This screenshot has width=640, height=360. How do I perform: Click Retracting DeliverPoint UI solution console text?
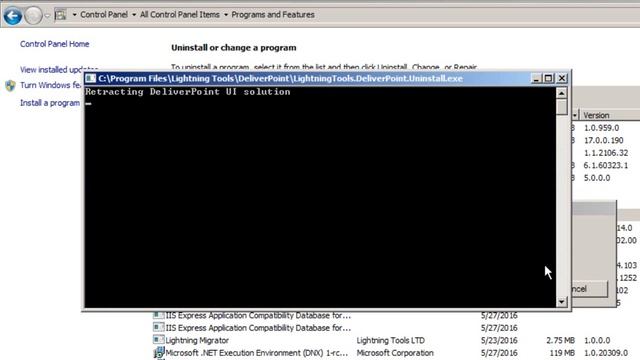point(188,92)
